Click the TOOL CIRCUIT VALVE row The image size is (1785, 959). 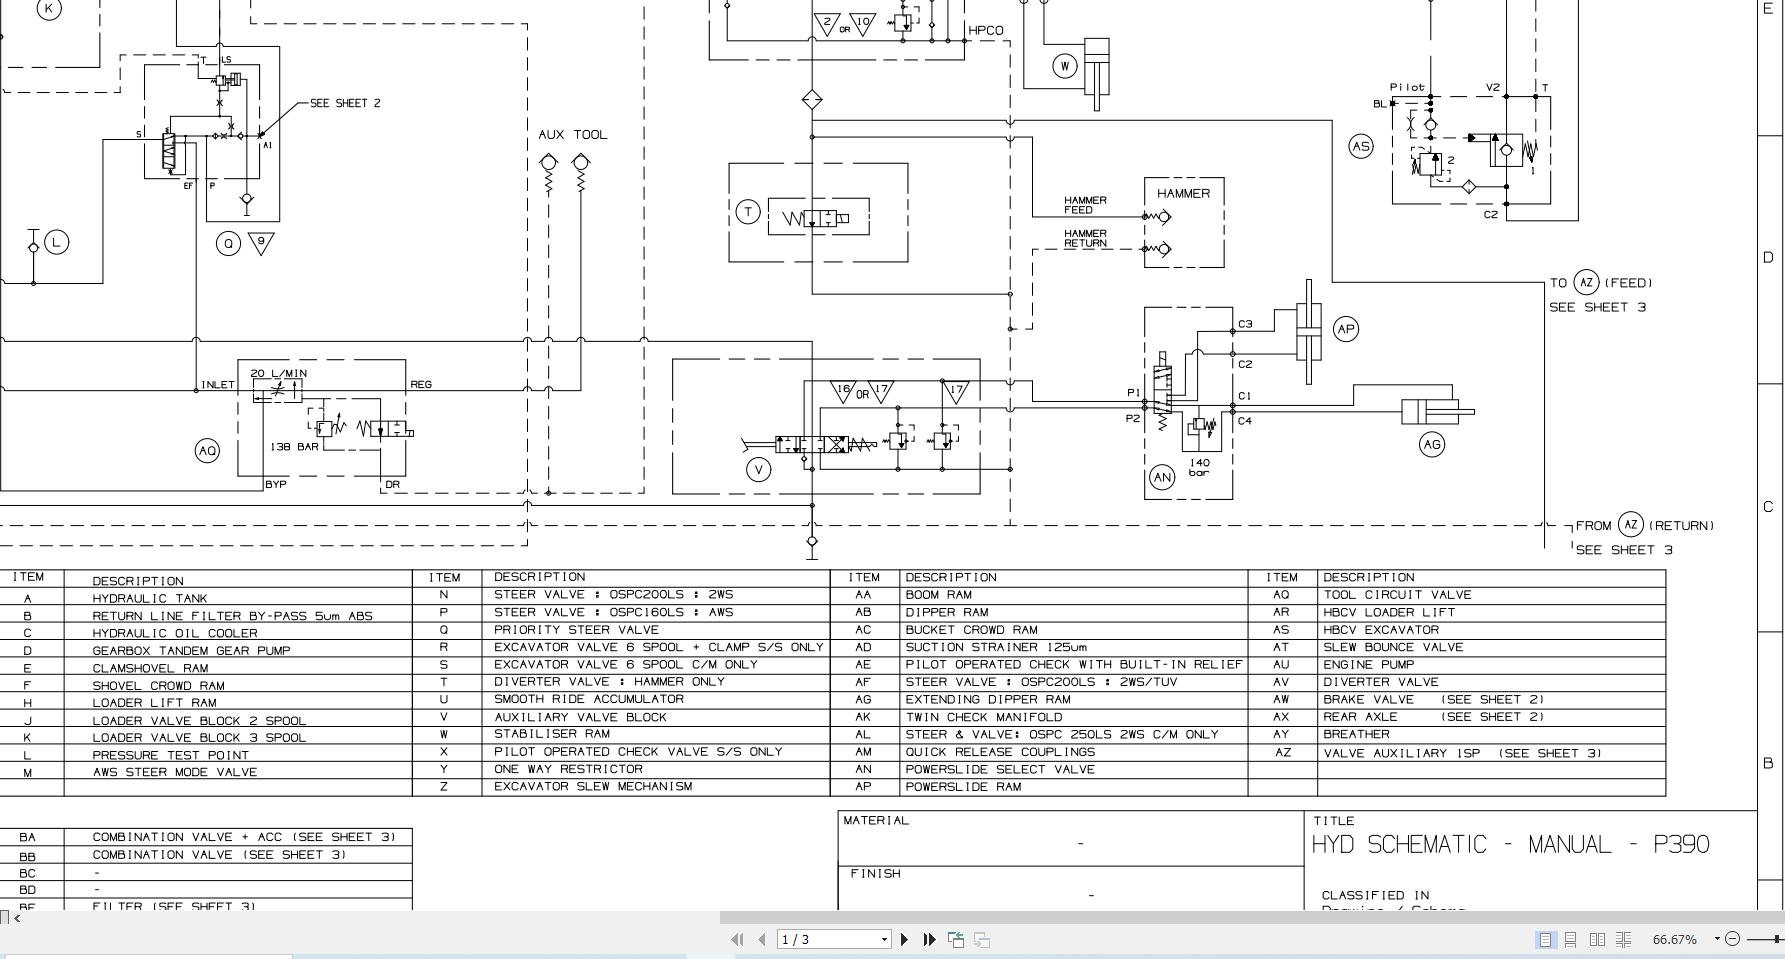tap(1458, 595)
